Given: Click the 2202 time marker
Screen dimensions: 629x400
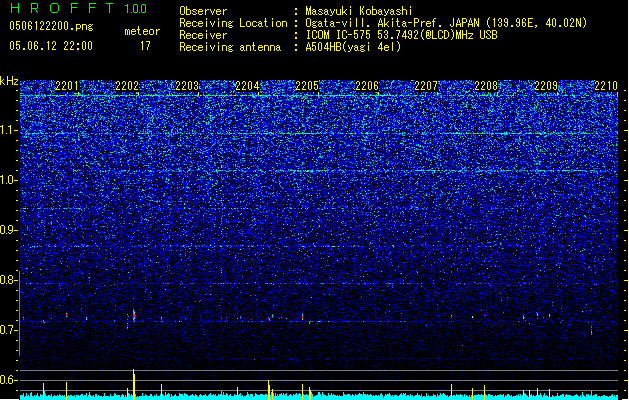Looking at the screenshot, I should 127,86.
